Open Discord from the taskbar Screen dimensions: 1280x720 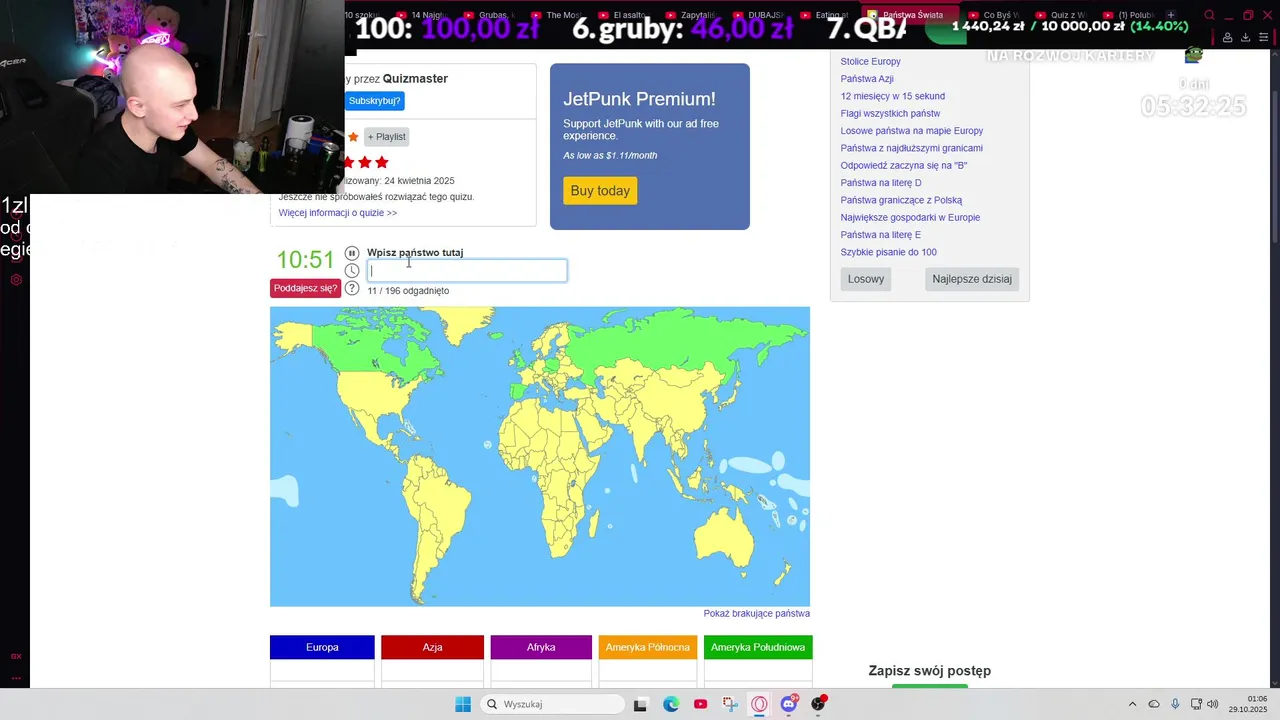(789, 704)
